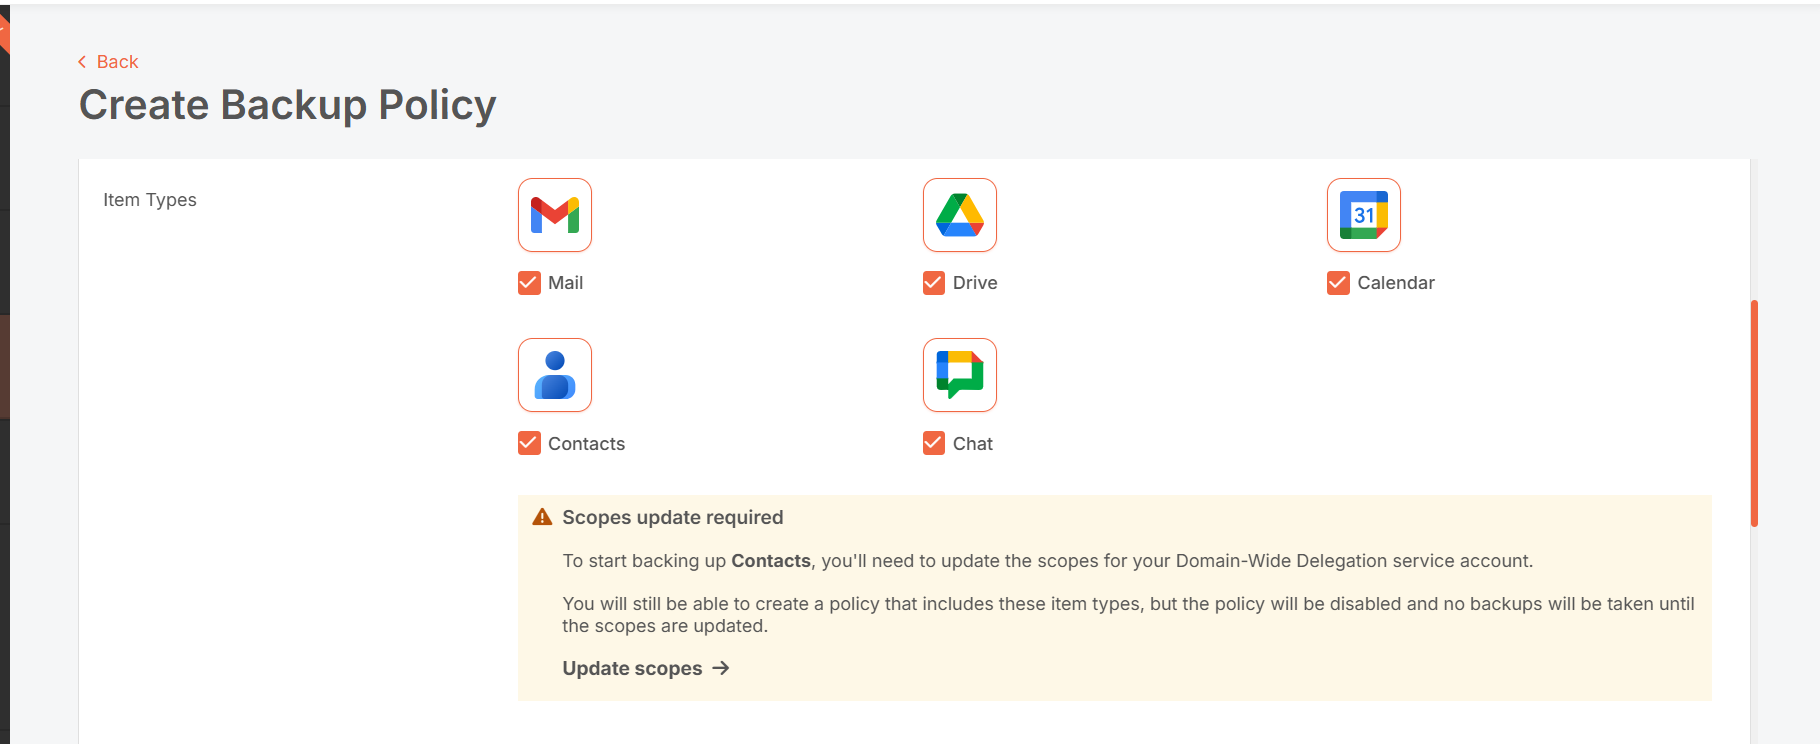
Task: Click the Google Chat icon tile
Action: click(960, 375)
